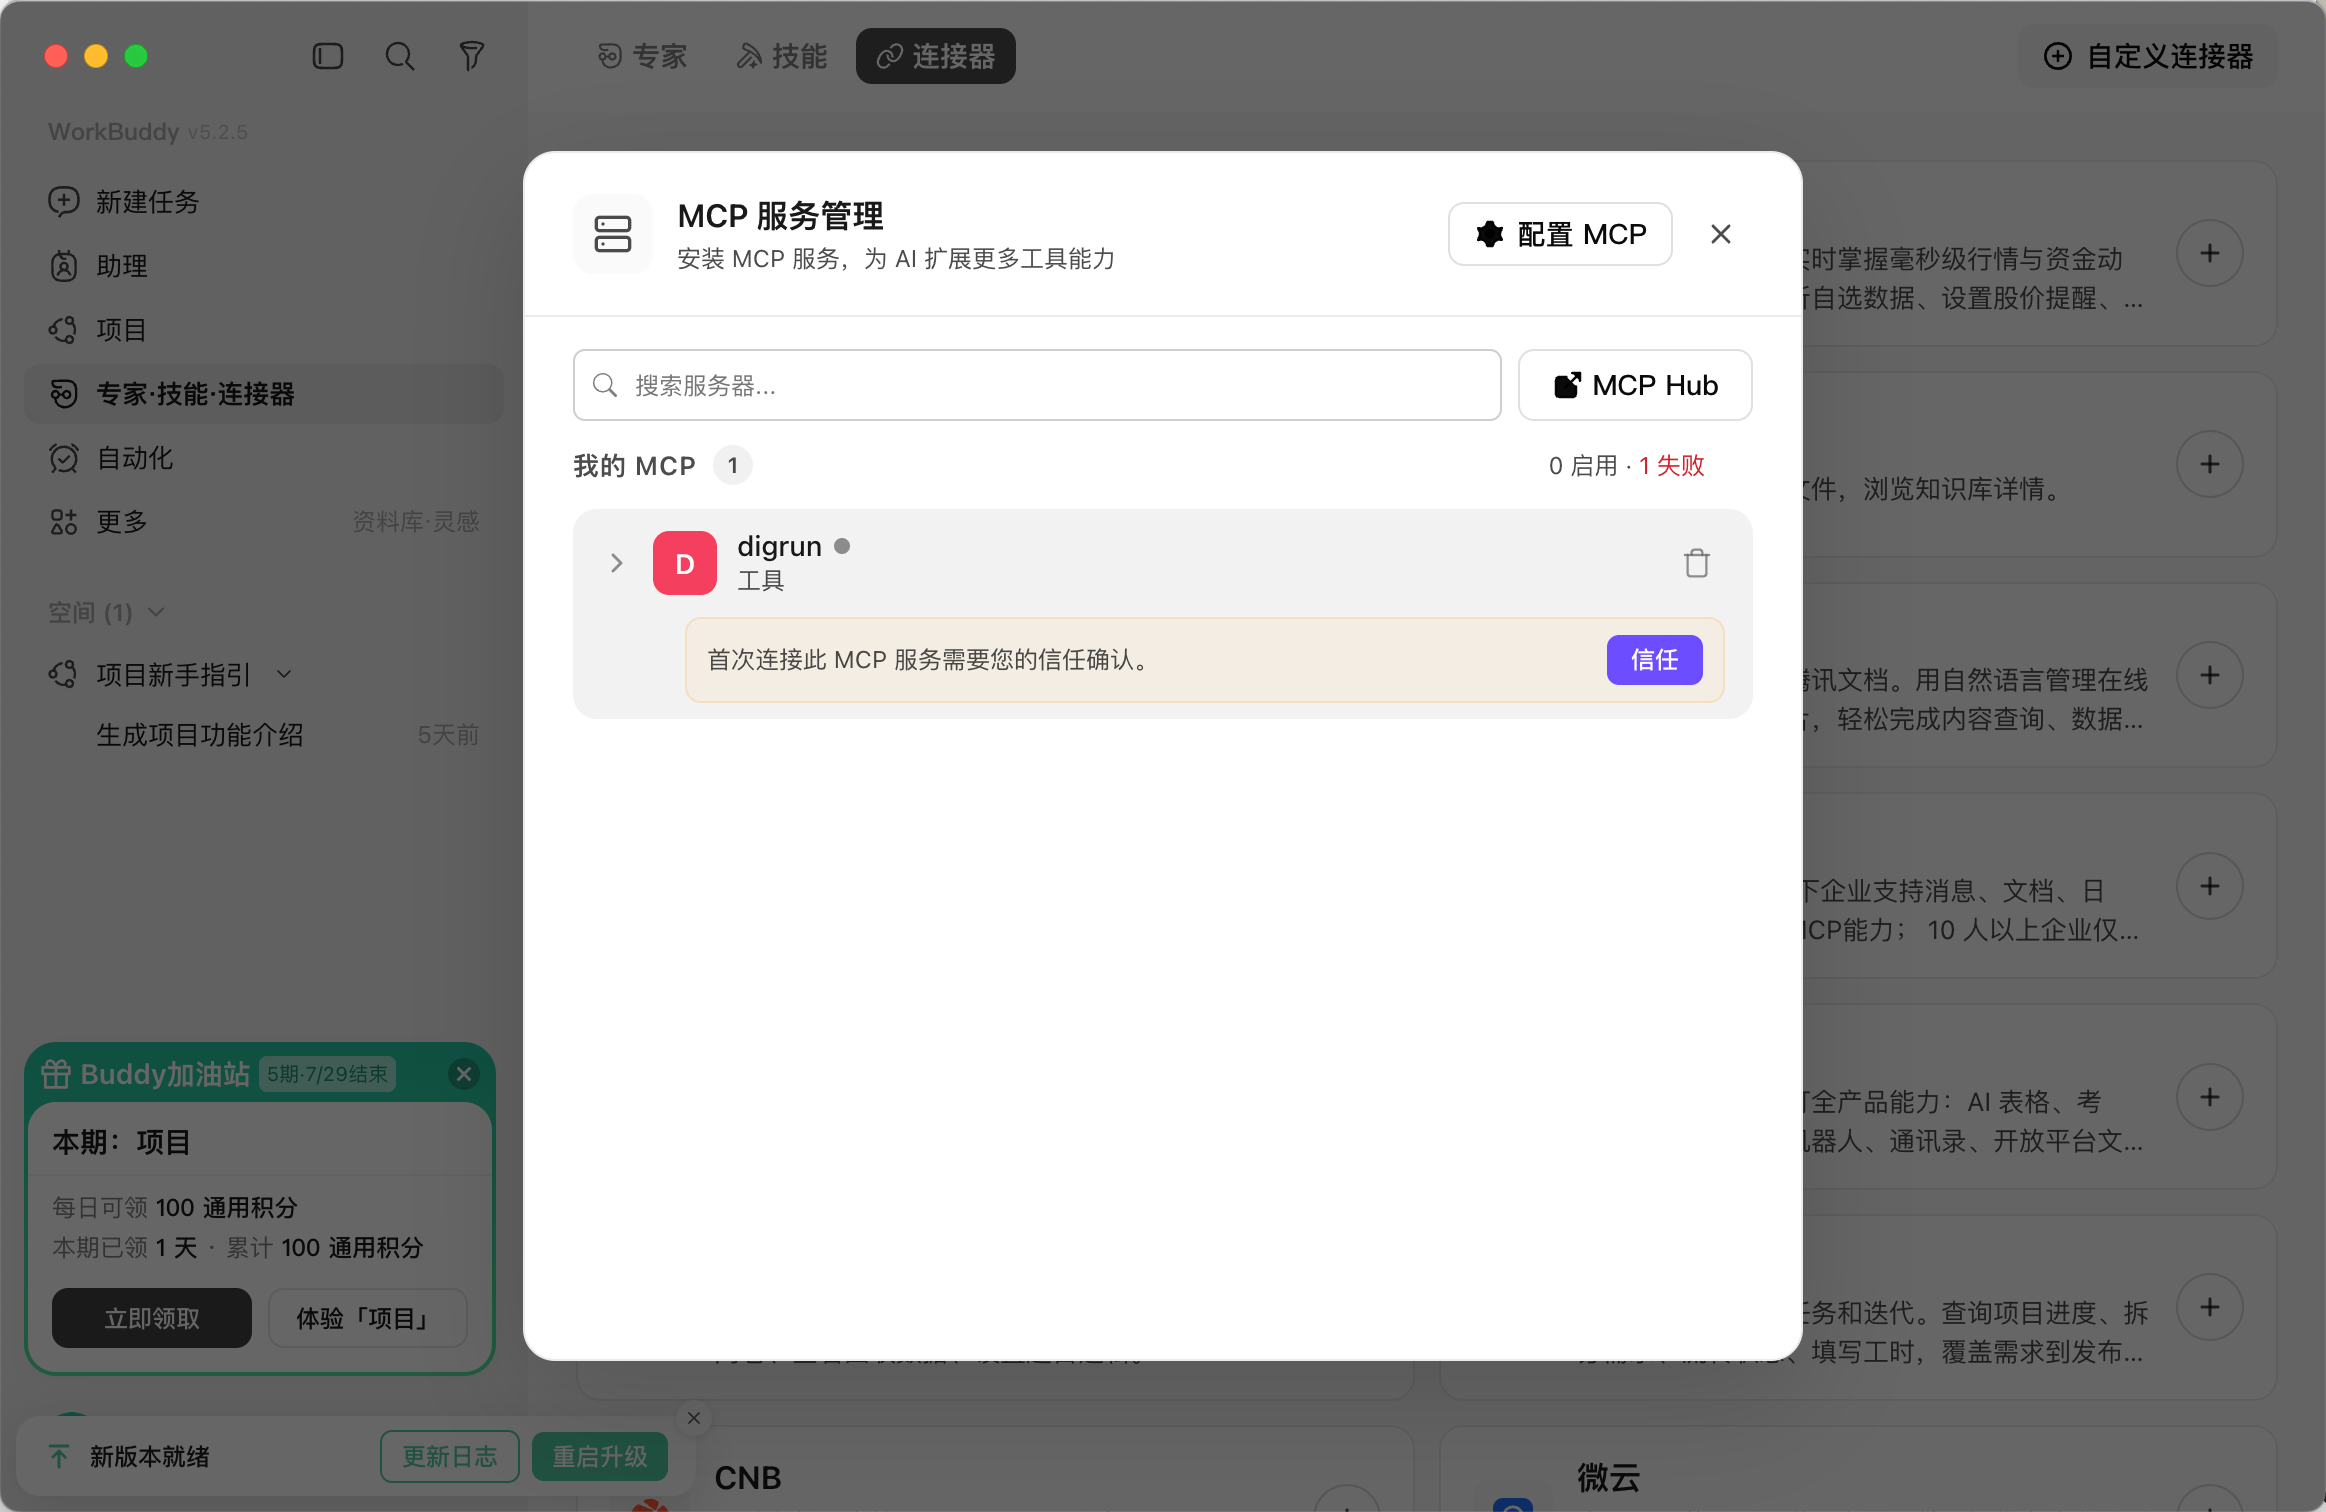Click 配置 MCP button
2326x1512 pixels.
tap(1560, 234)
